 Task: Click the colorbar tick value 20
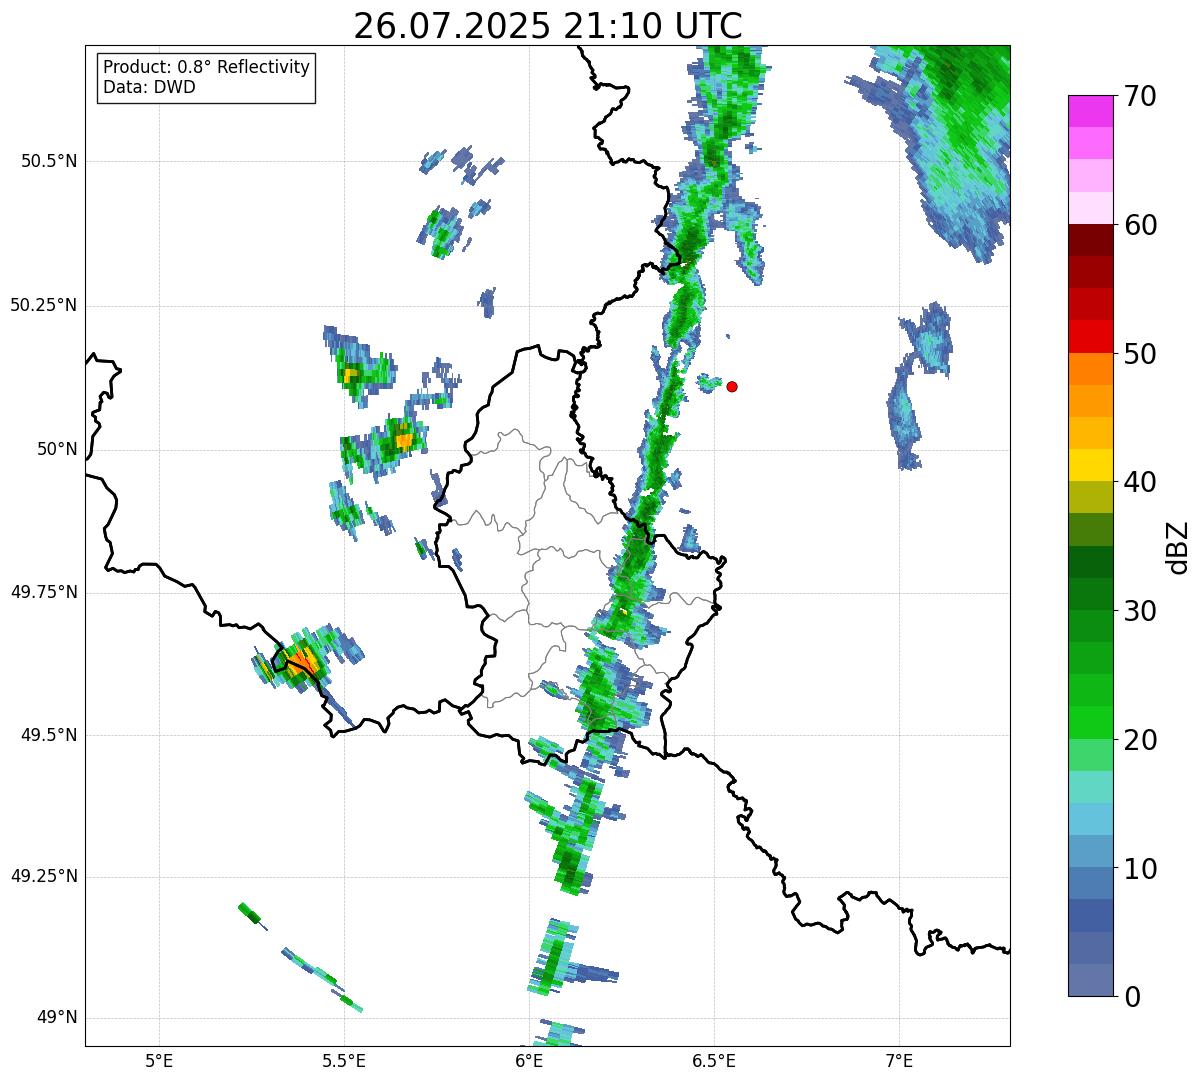pos(1140,740)
